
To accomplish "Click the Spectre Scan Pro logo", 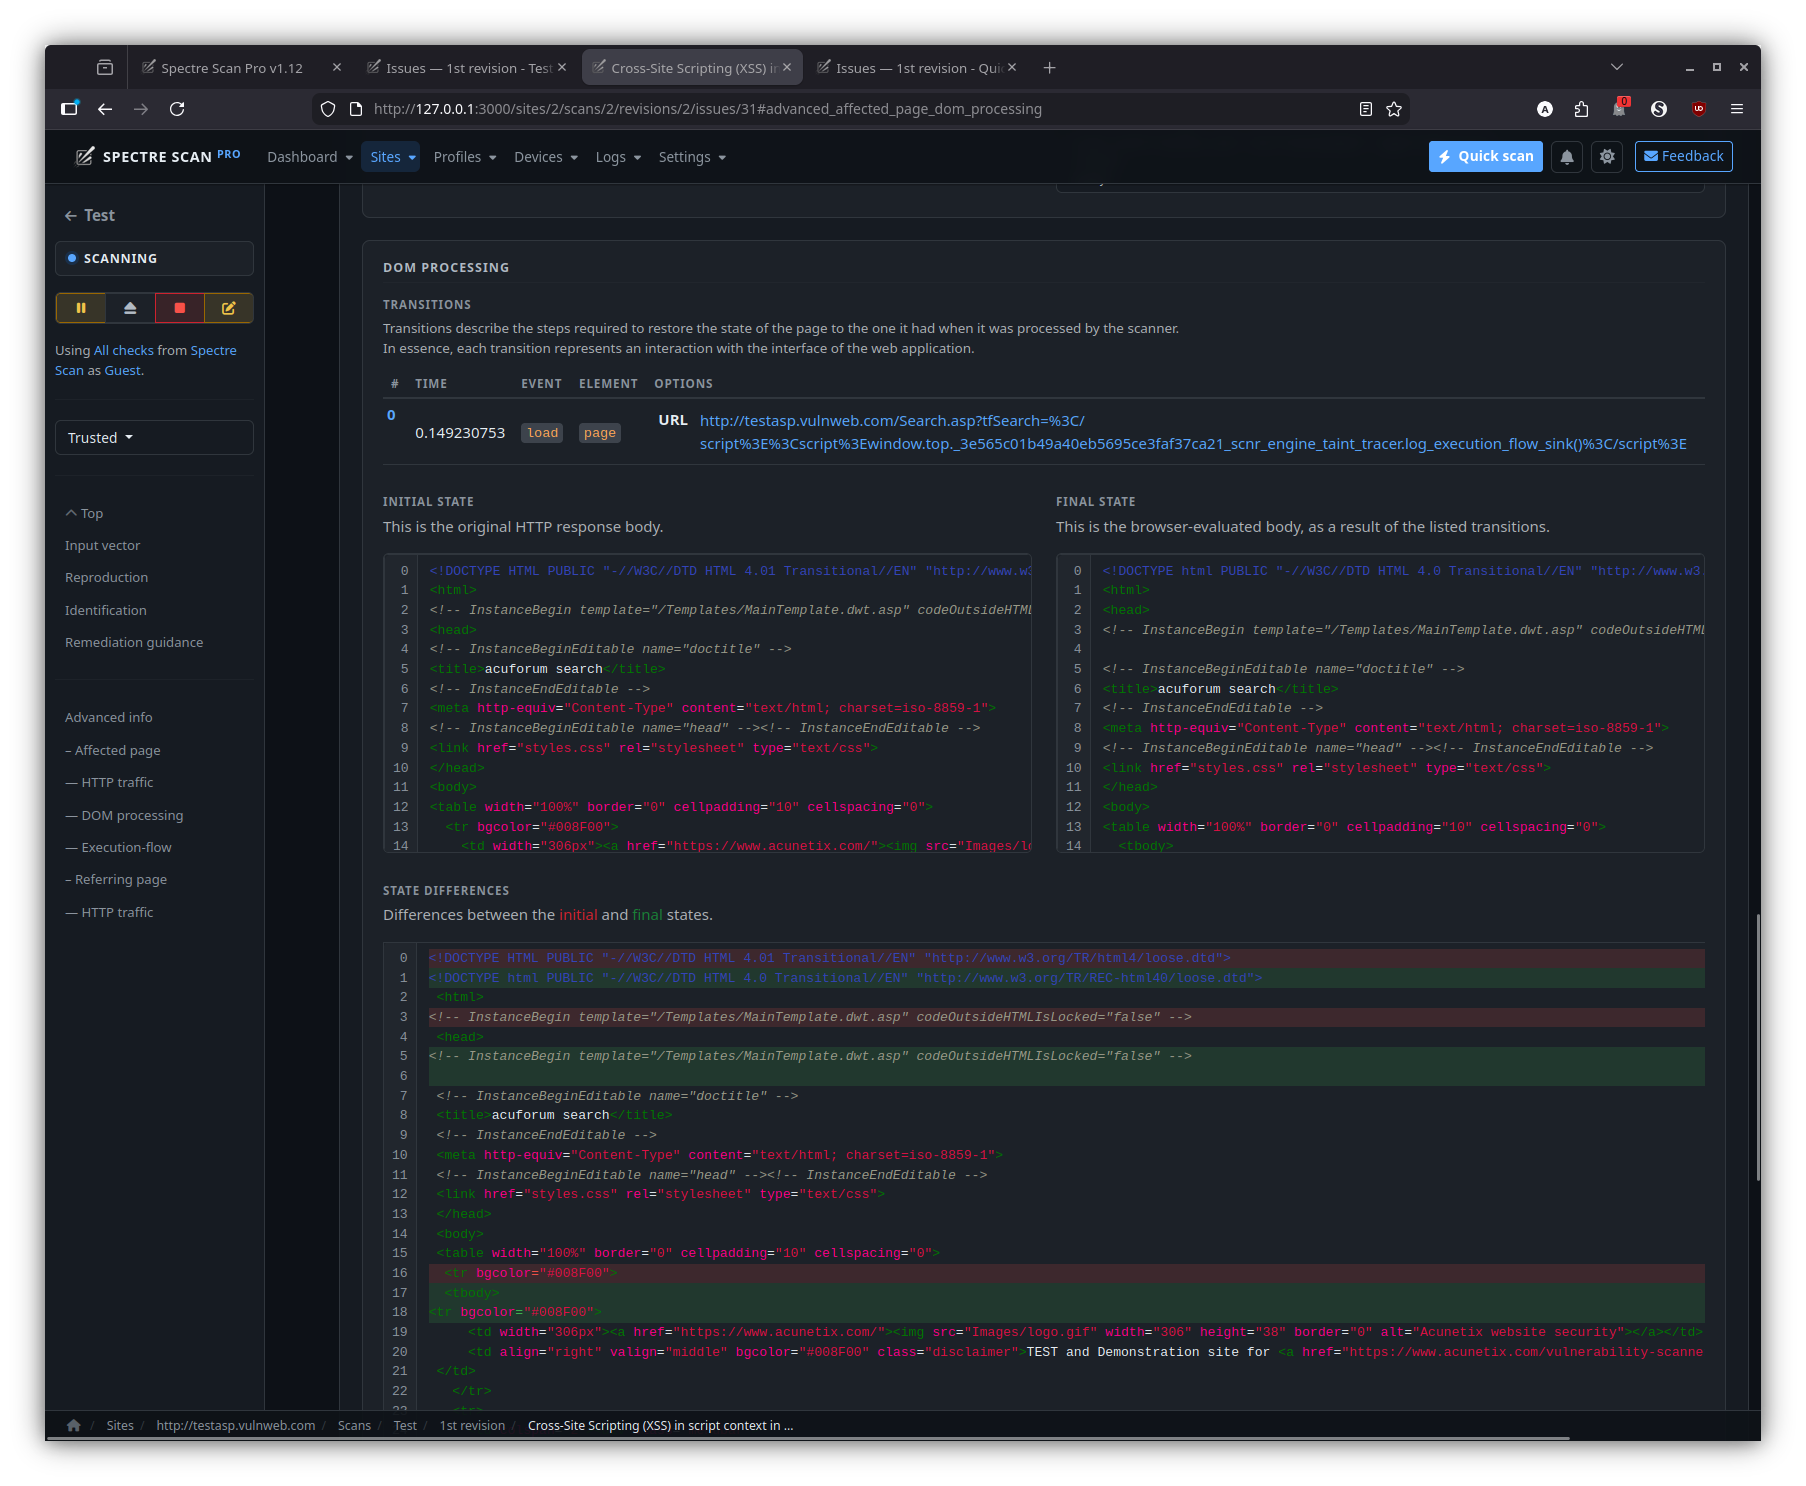I will pos(158,156).
